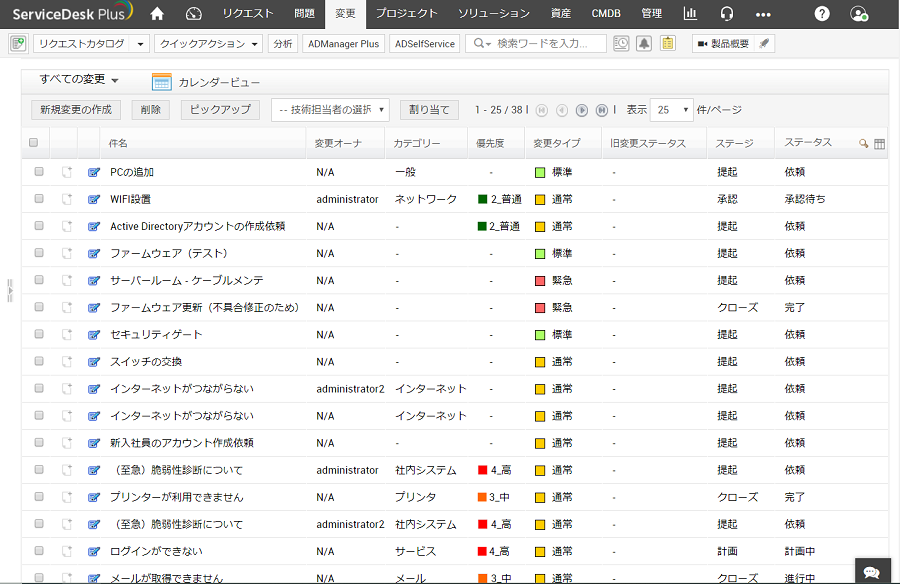Viewport: 900px width, 584px height.
Task: Click the edit icon for WIFI設置
Action: [94, 199]
